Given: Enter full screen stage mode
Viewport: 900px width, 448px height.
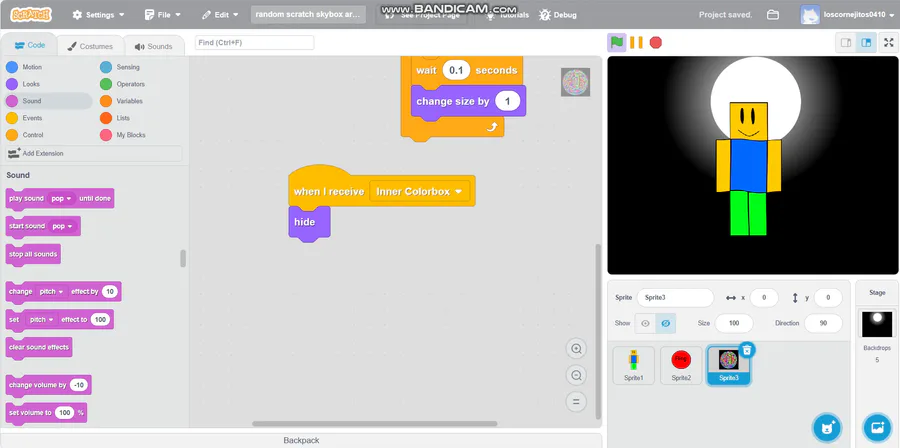Looking at the screenshot, I should 889,42.
